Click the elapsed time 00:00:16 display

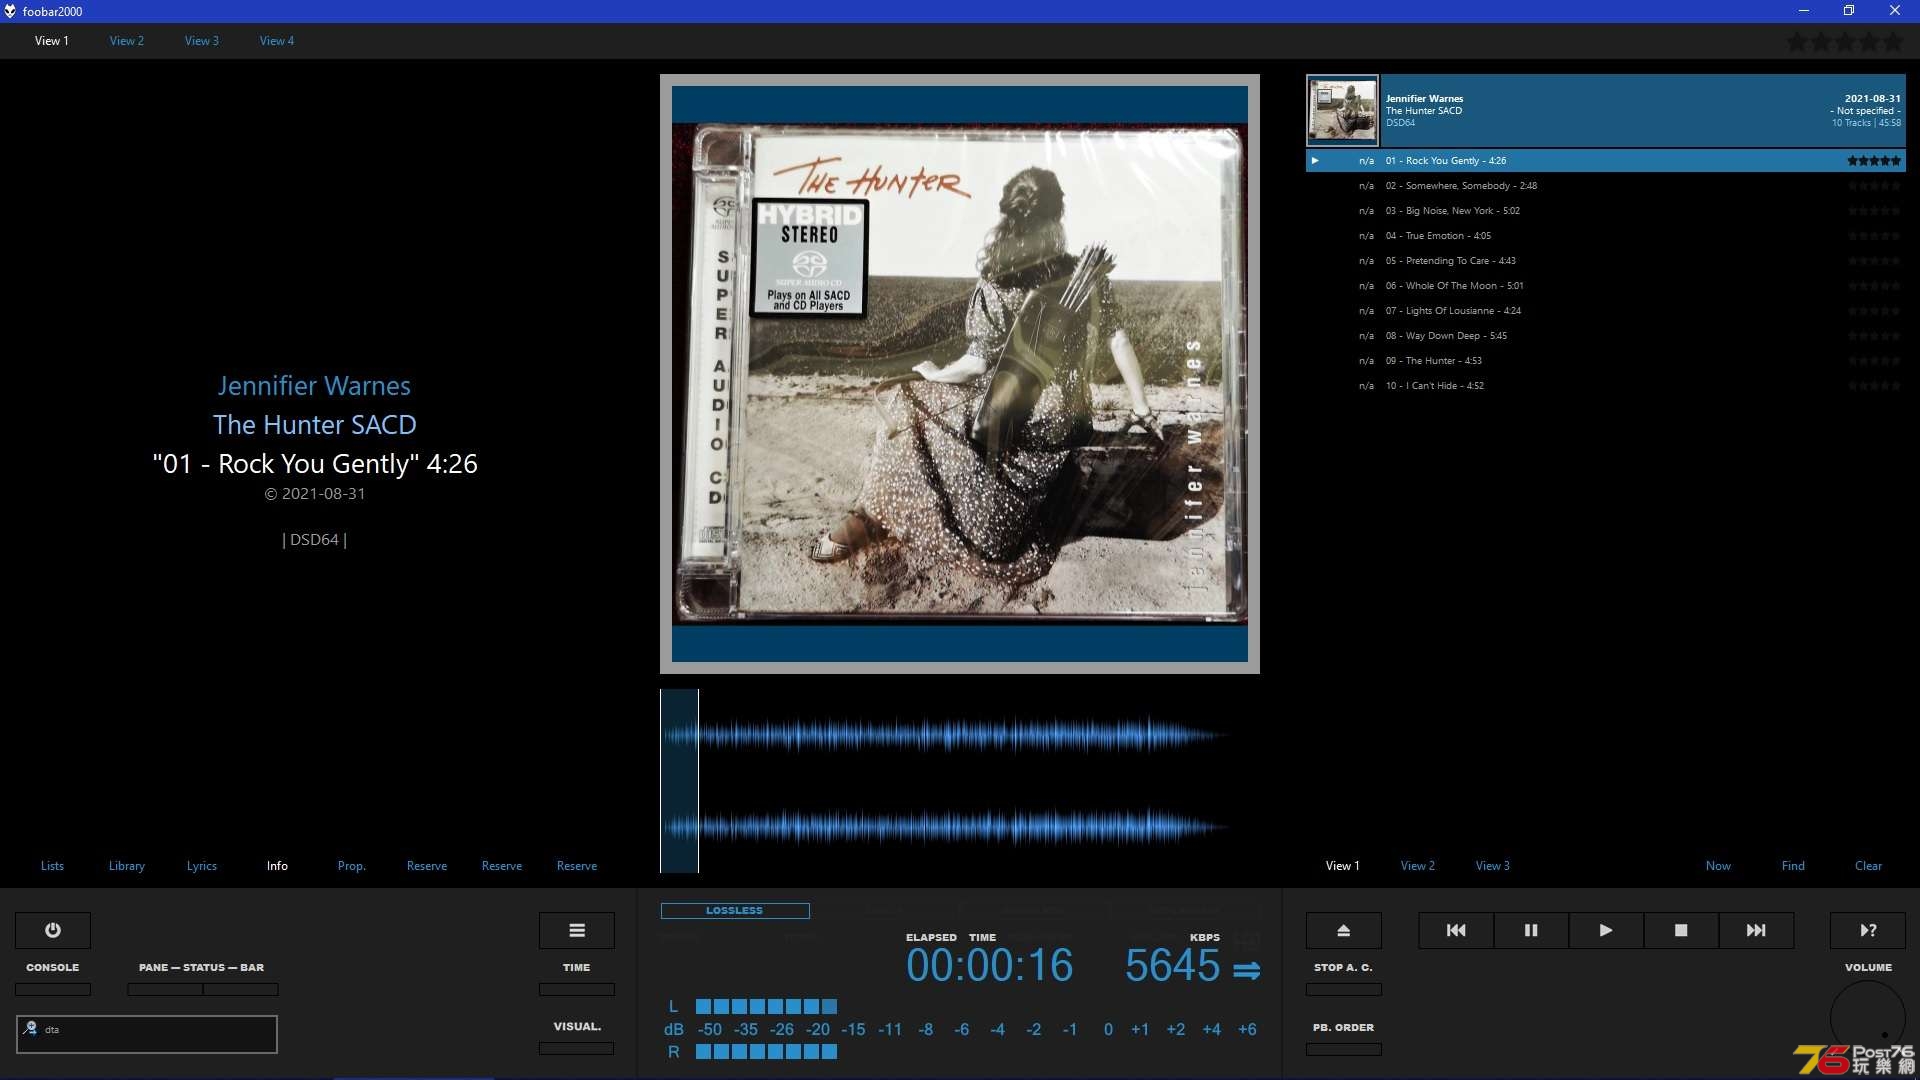point(989,966)
